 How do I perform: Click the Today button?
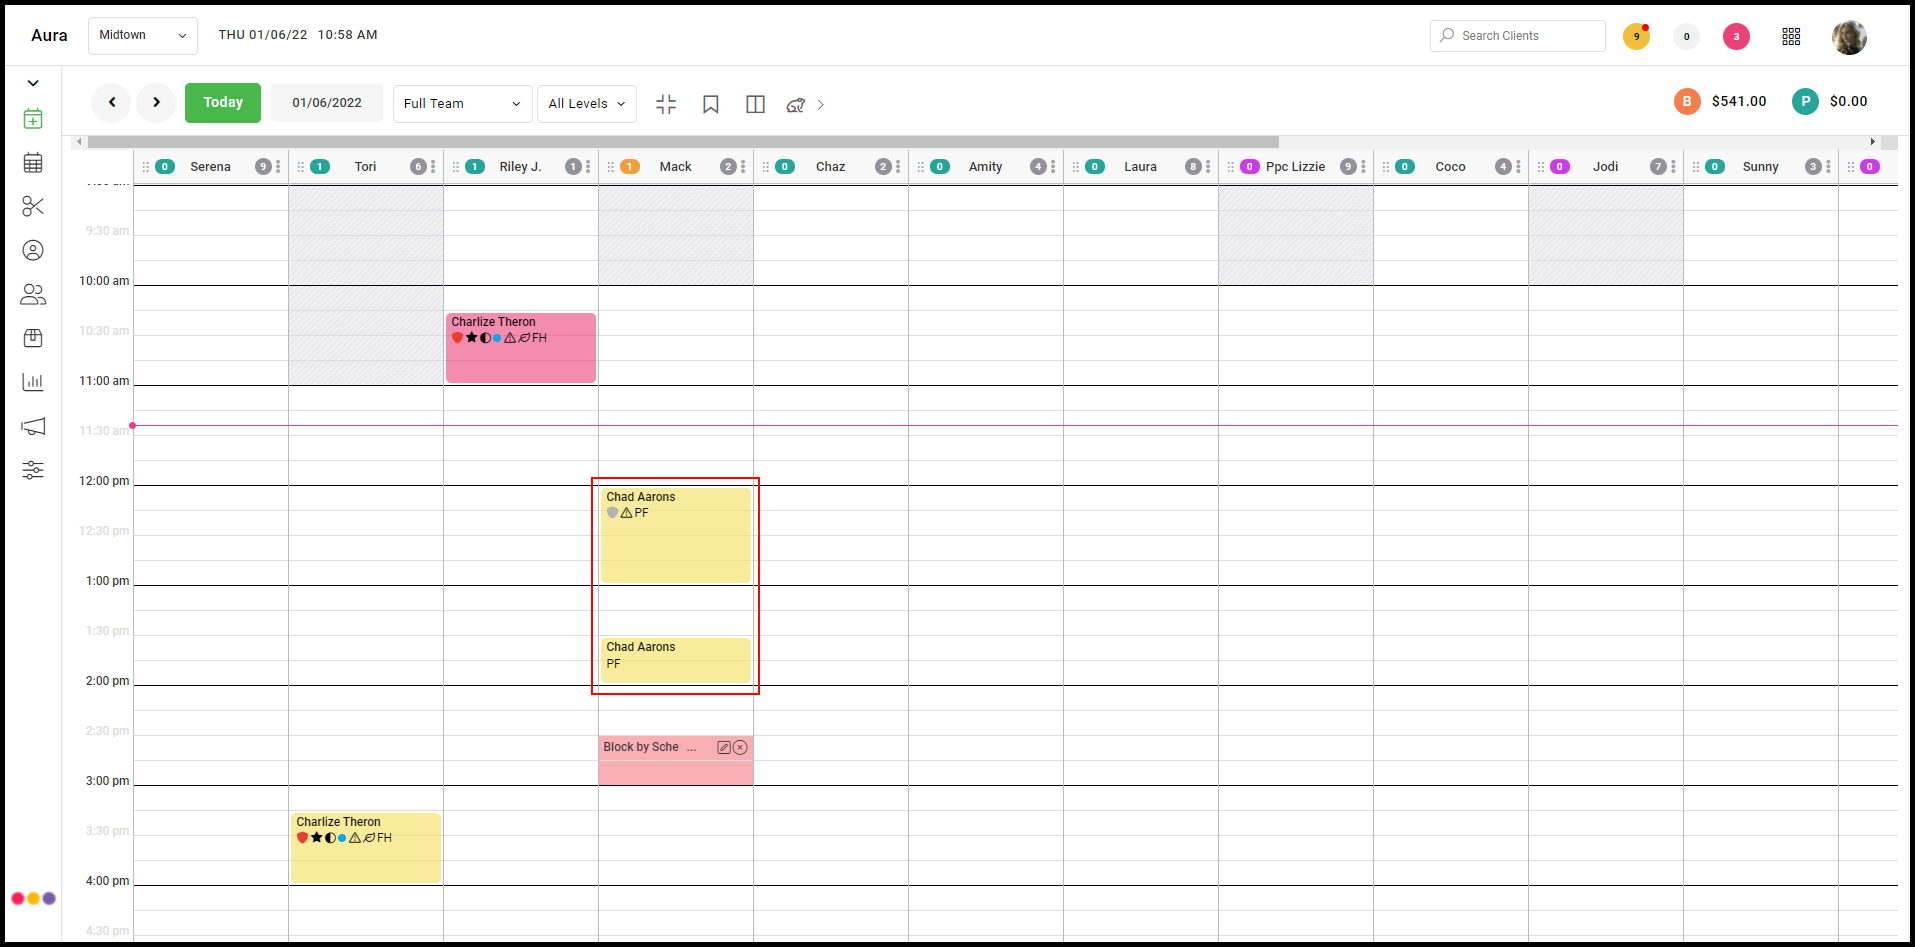(x=223, y=103)
